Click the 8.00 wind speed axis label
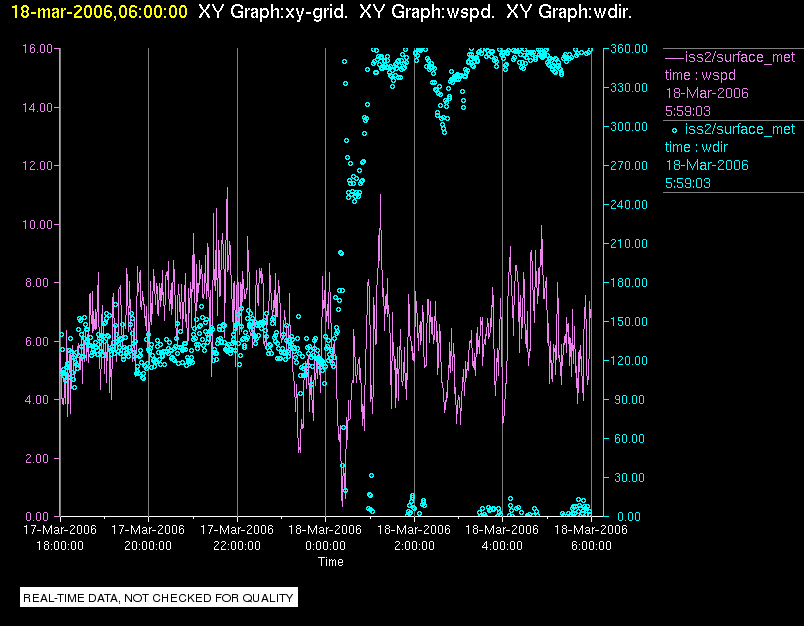Screen dimensions: 804x626 click(x=39, y=282)
